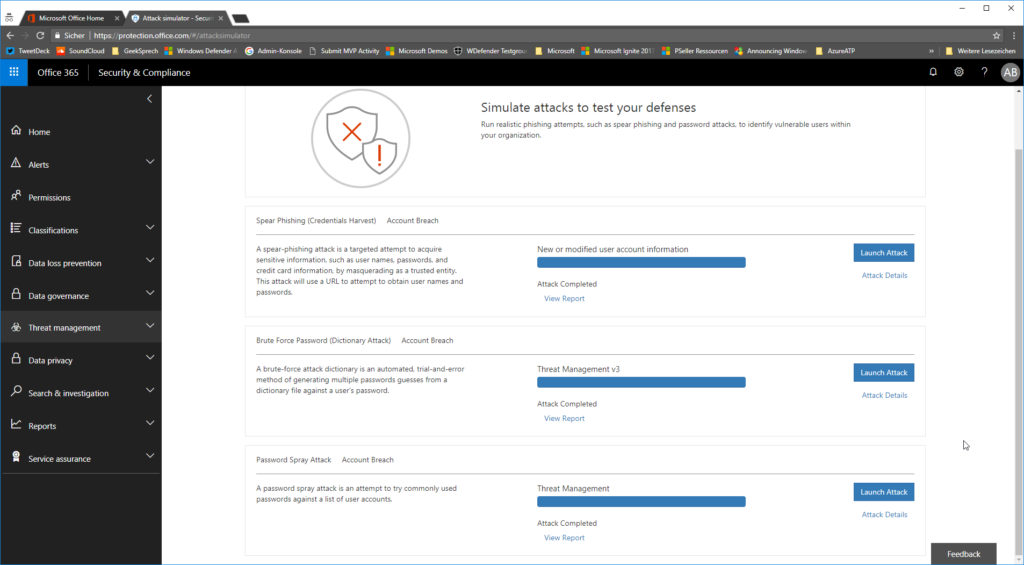This screenshot has height=565, width=1024.
Task: Click the Password Spray progress bar
Action: pyautogui.click(x=641, y=502)
